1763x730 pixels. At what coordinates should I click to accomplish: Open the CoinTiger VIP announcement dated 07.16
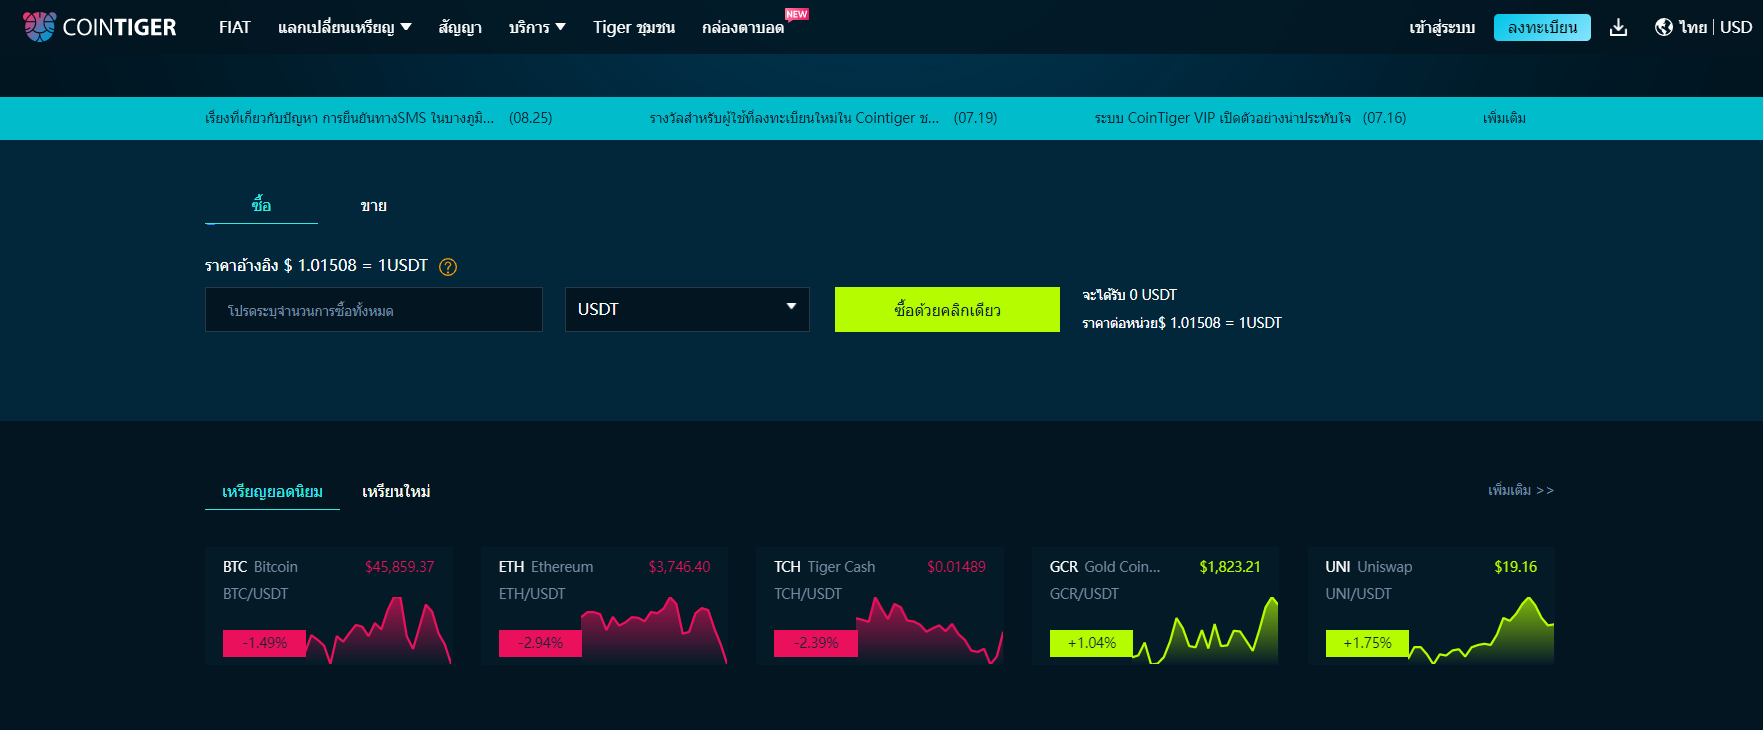click(x=1250, y=118)
